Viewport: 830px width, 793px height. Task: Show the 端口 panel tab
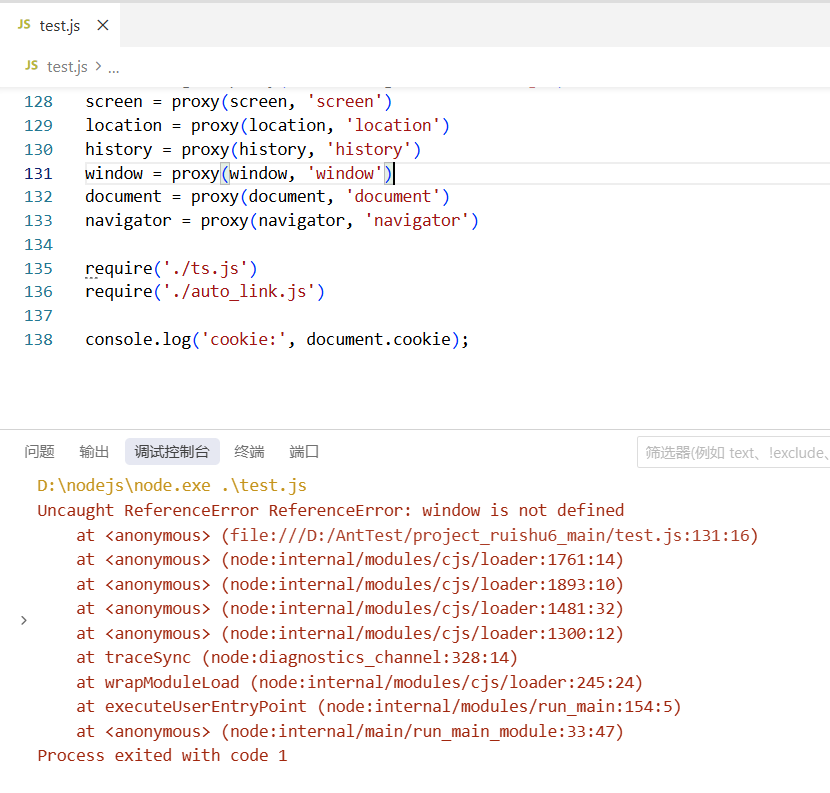coord(304,452)
